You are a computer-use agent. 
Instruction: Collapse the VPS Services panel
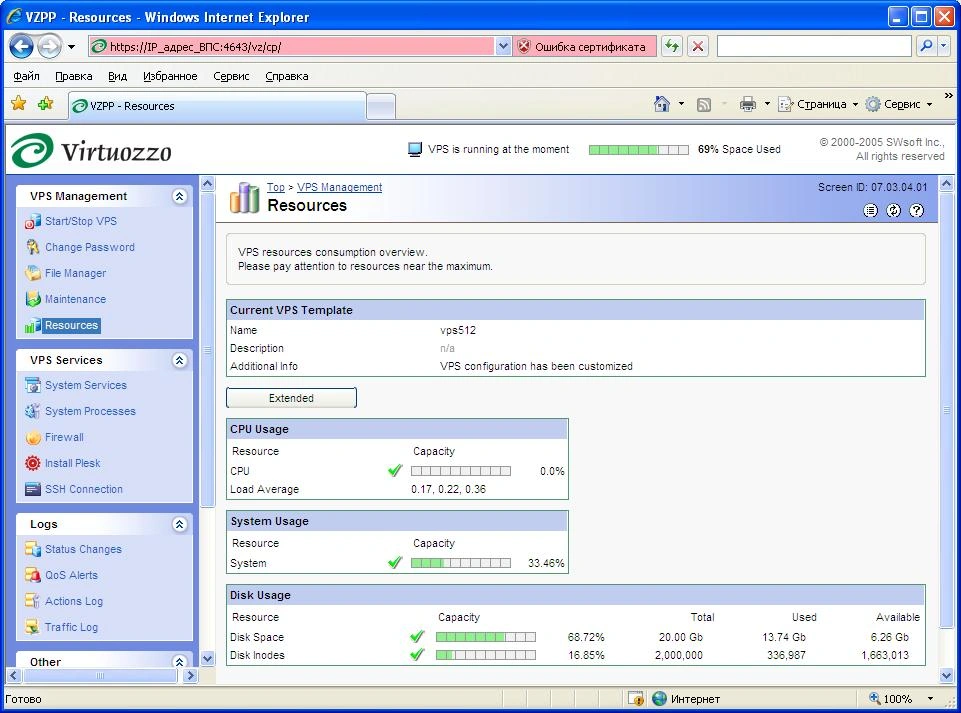(x=180, y=360)
